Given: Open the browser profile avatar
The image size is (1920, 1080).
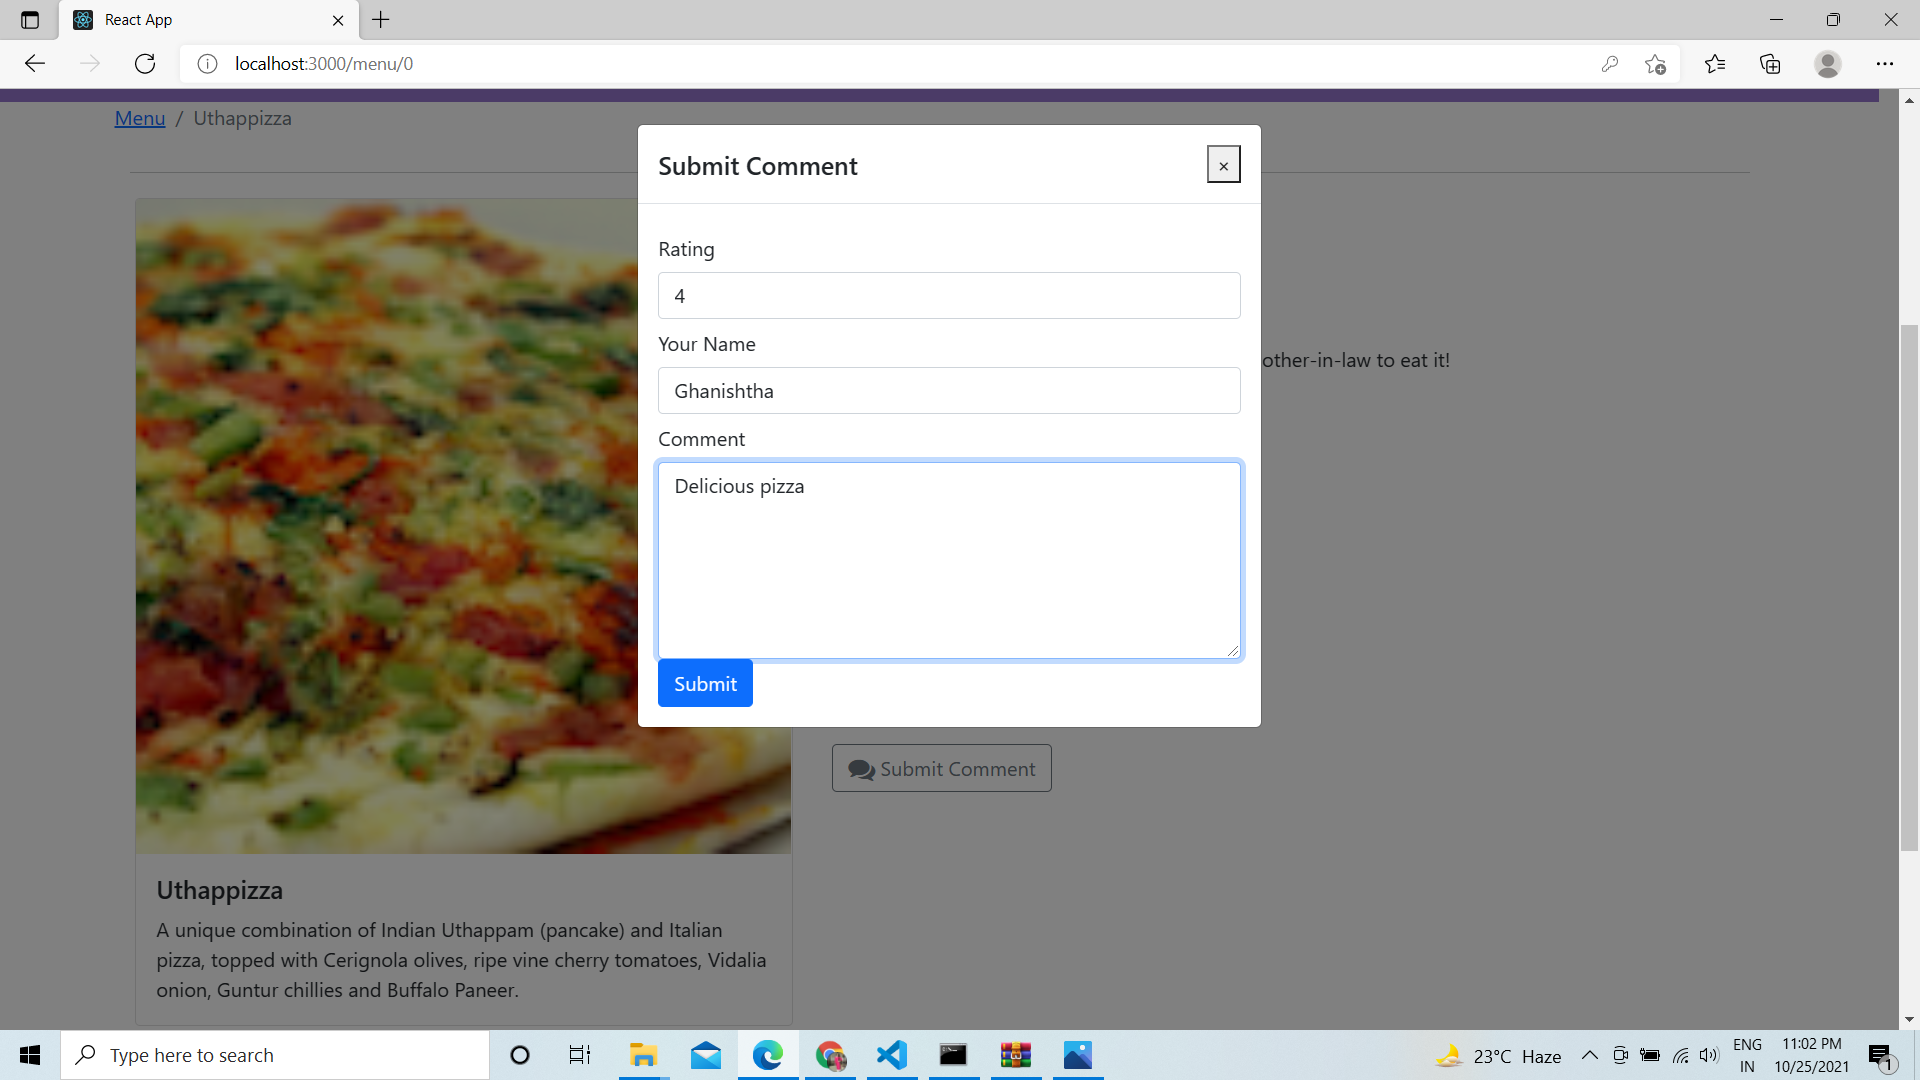Looking at the screenshot, I should click(x=1828, y=64).
